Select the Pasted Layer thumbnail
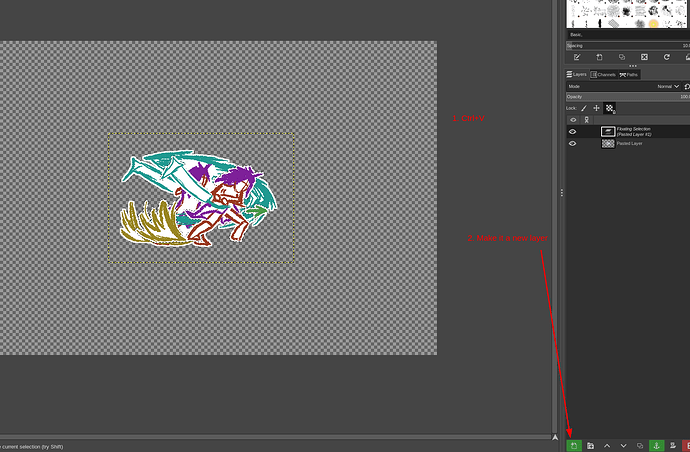690x452 pixels. pyautogui.click(x=608, y=143)
